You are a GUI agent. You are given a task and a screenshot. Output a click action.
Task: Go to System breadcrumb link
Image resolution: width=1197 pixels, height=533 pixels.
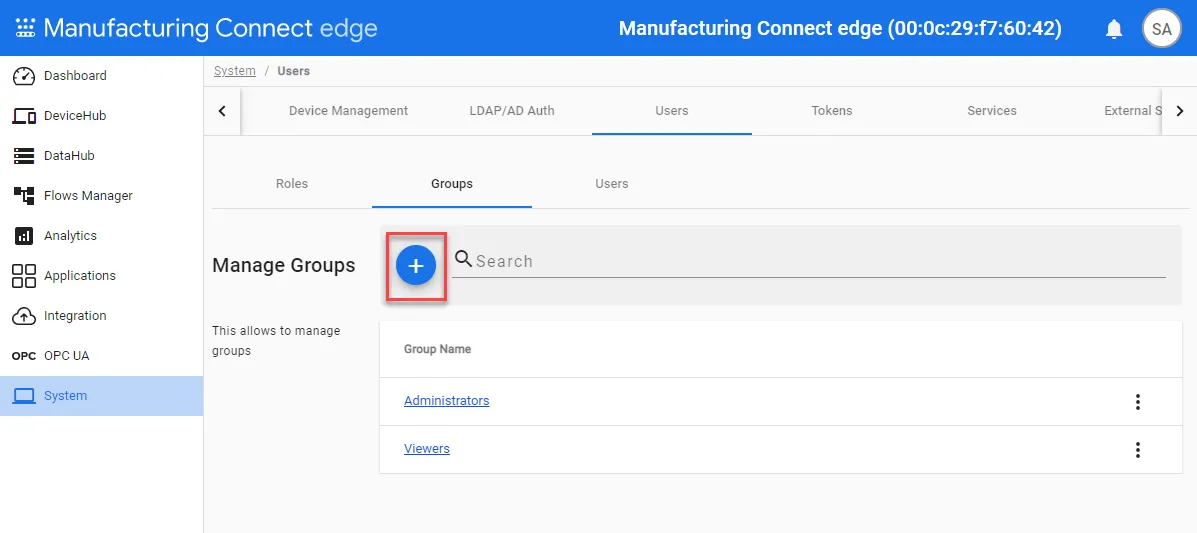click(x=234, y=71)
